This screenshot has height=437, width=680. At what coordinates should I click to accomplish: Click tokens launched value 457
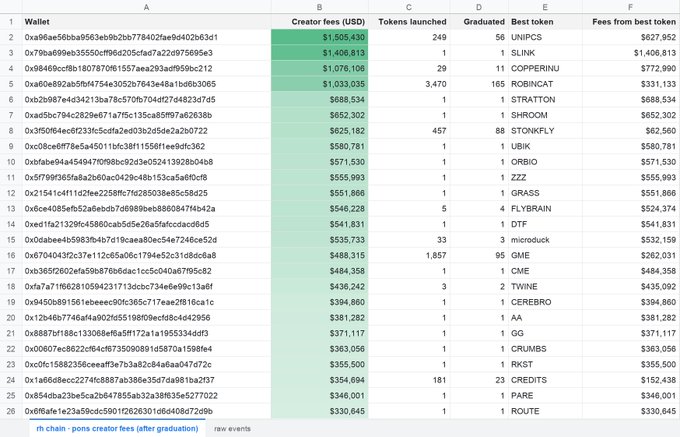(x=409, y=131)
